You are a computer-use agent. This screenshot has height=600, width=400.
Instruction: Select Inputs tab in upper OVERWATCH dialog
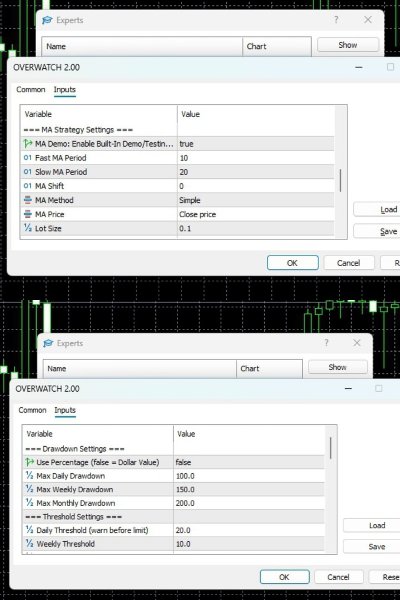tap(65, 90)
